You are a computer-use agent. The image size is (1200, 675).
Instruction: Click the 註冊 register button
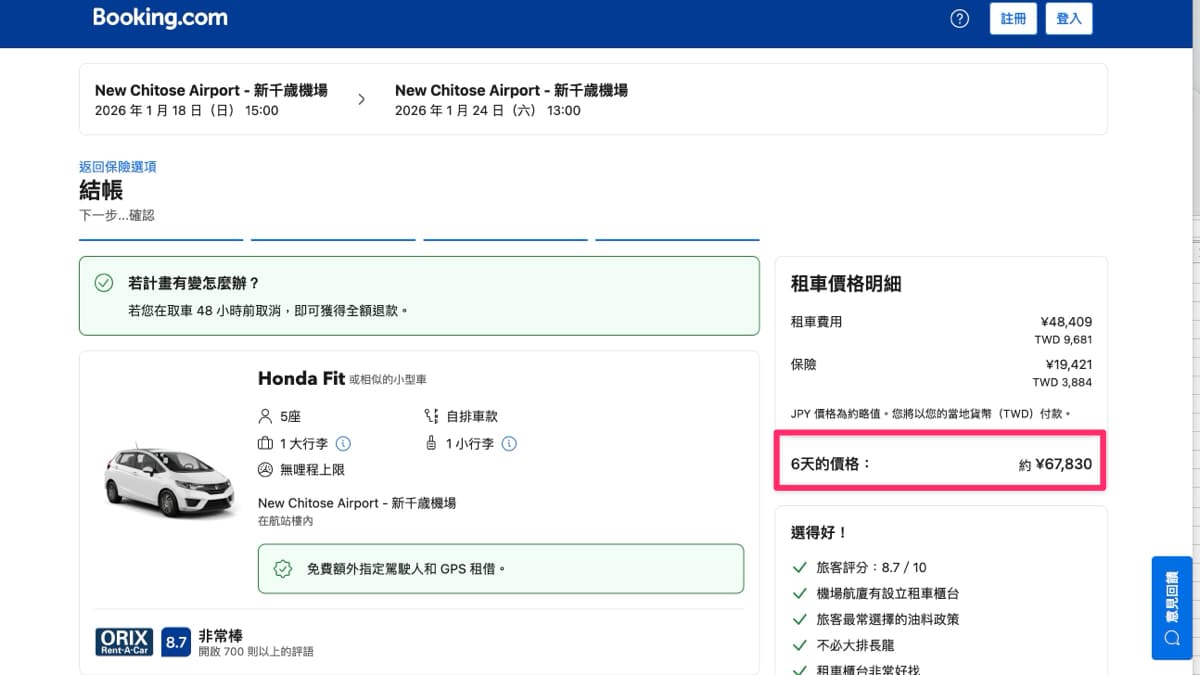click(x=1013, y=19)
